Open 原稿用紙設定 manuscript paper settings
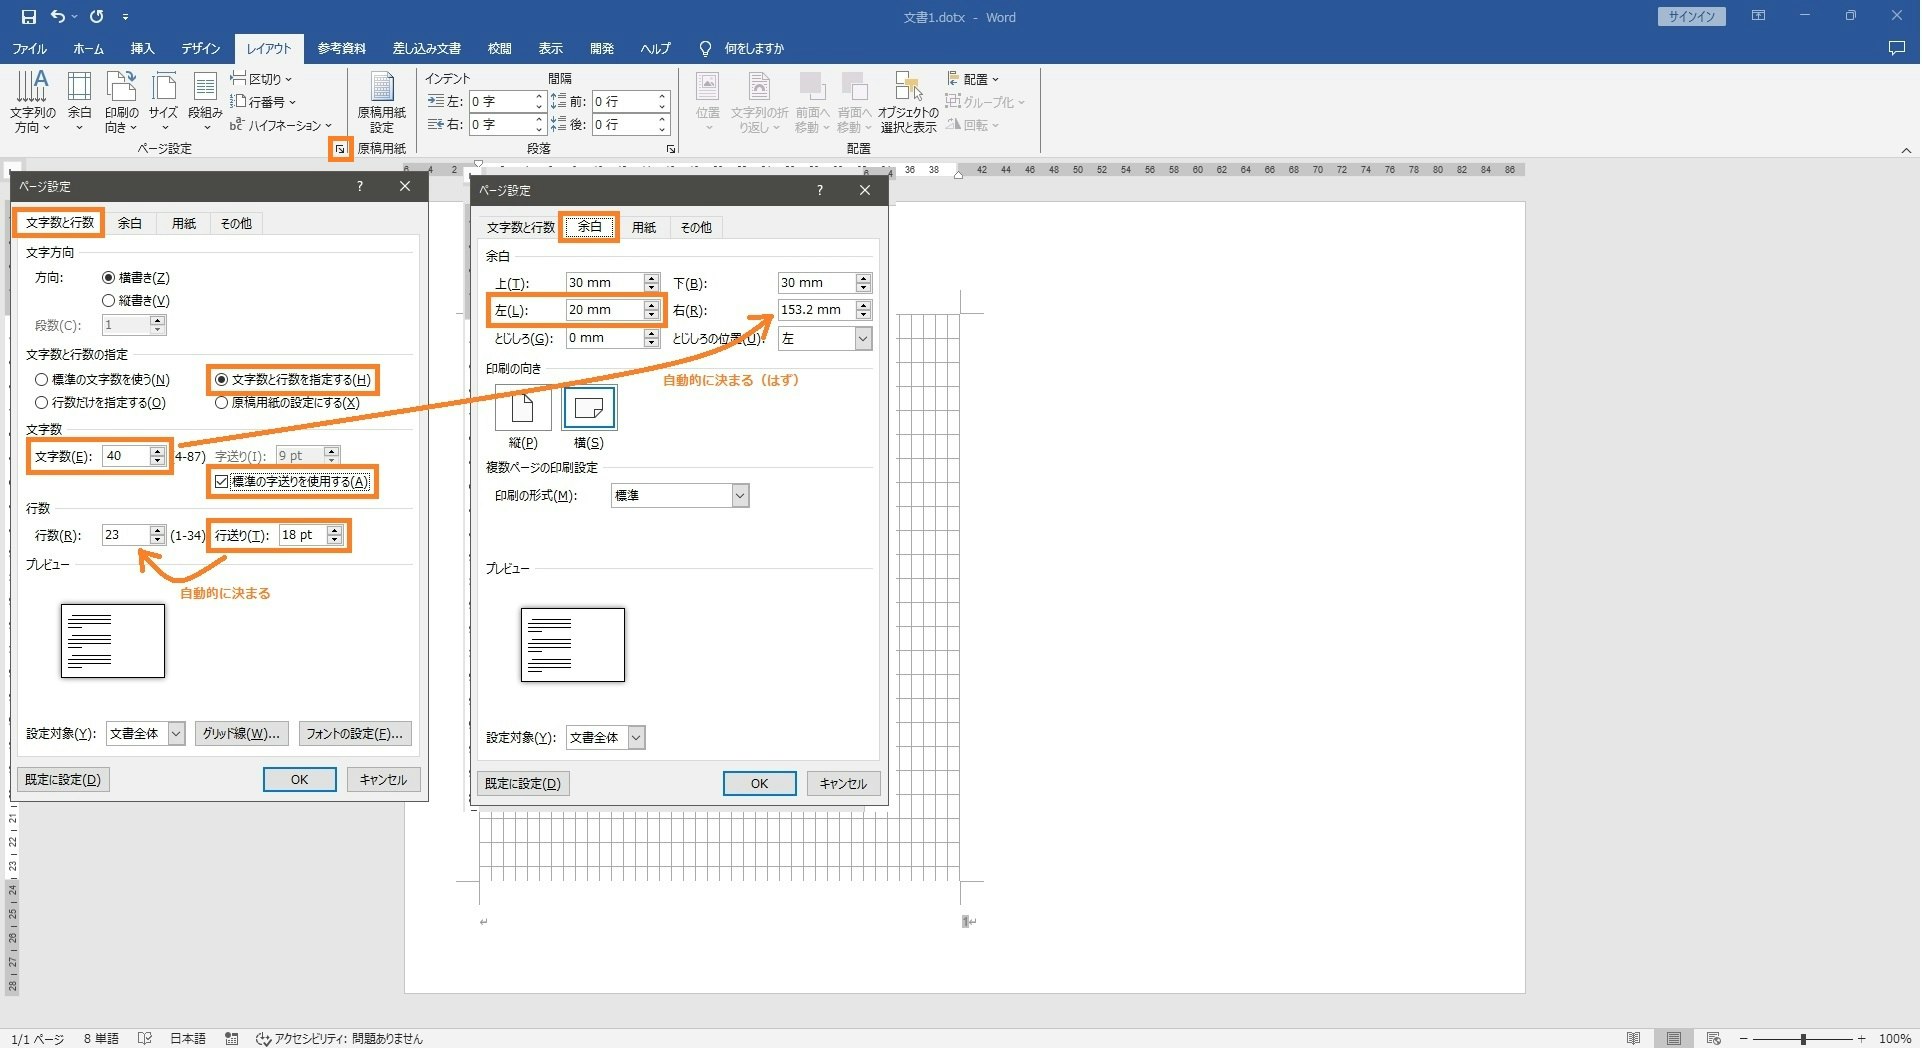 coord(382,102)
